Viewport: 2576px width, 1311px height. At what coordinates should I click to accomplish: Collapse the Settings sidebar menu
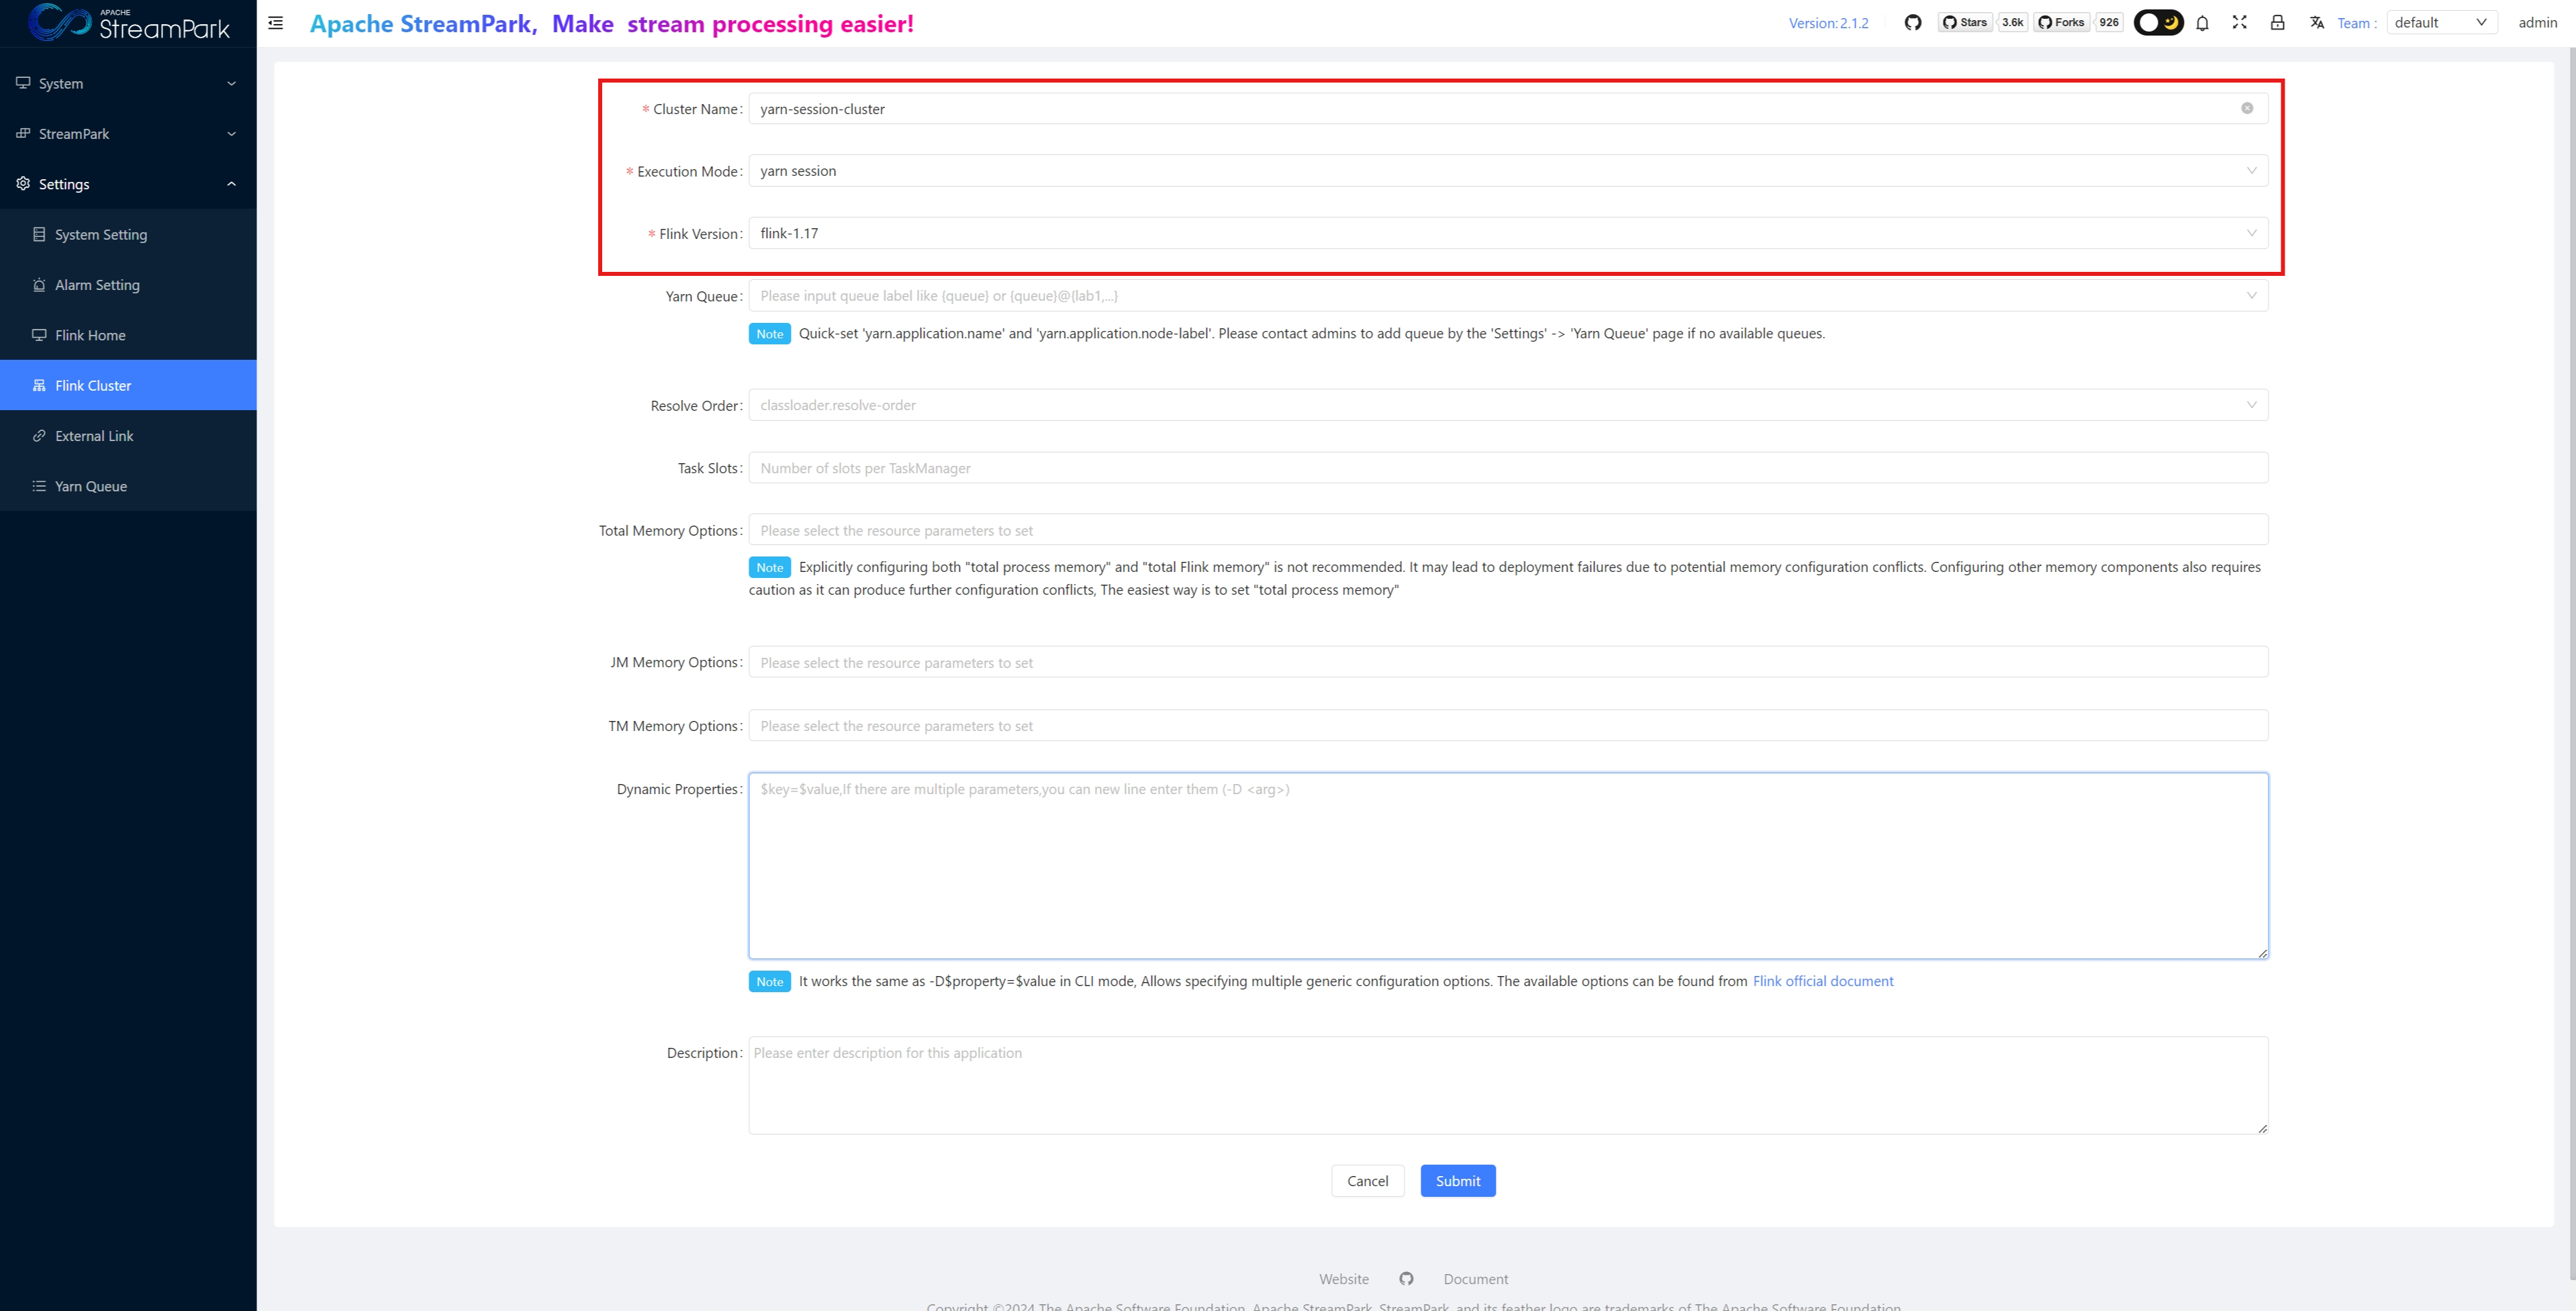click(128, 184)
